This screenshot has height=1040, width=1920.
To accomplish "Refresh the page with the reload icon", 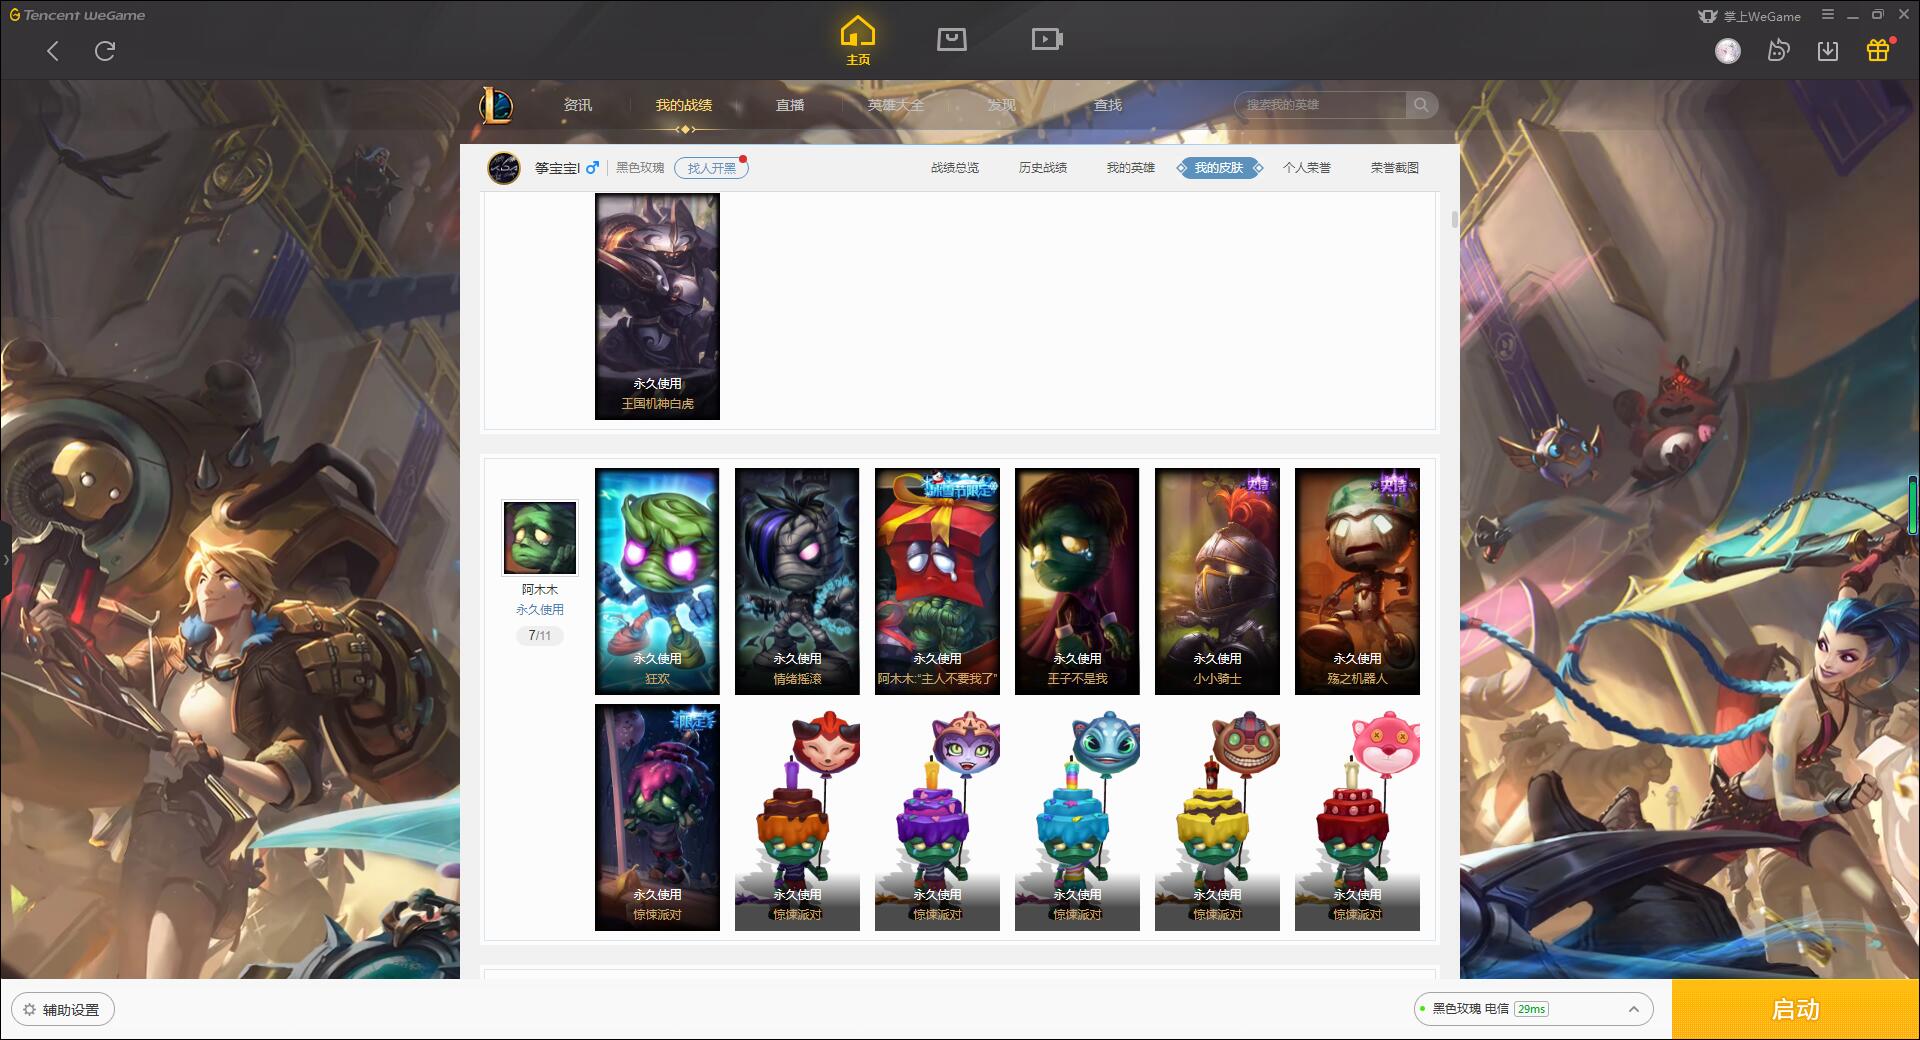I will 105,51.
